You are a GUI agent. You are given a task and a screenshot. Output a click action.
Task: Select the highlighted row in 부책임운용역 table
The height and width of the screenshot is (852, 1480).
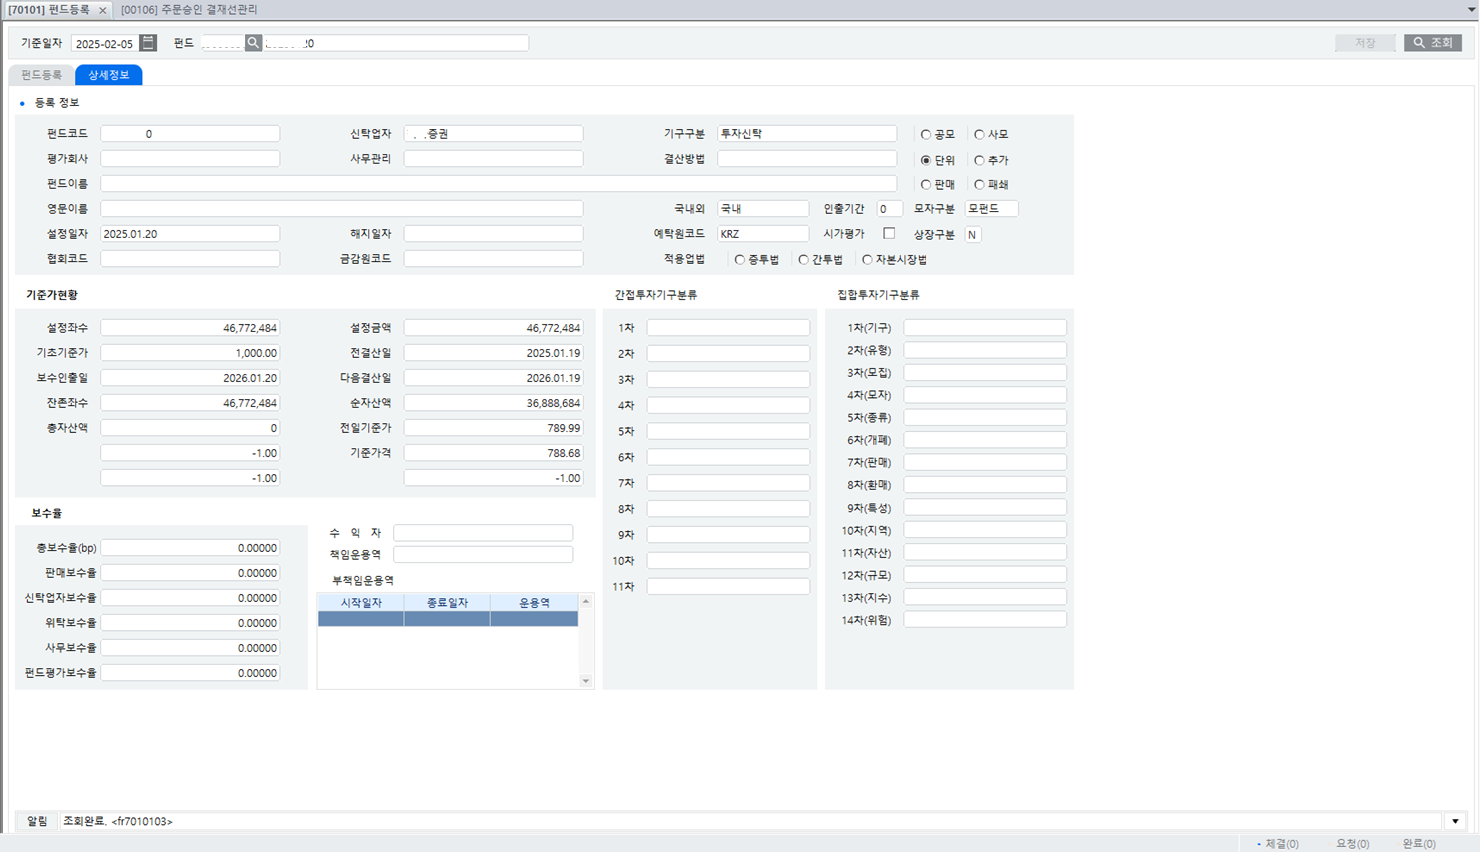448,619
